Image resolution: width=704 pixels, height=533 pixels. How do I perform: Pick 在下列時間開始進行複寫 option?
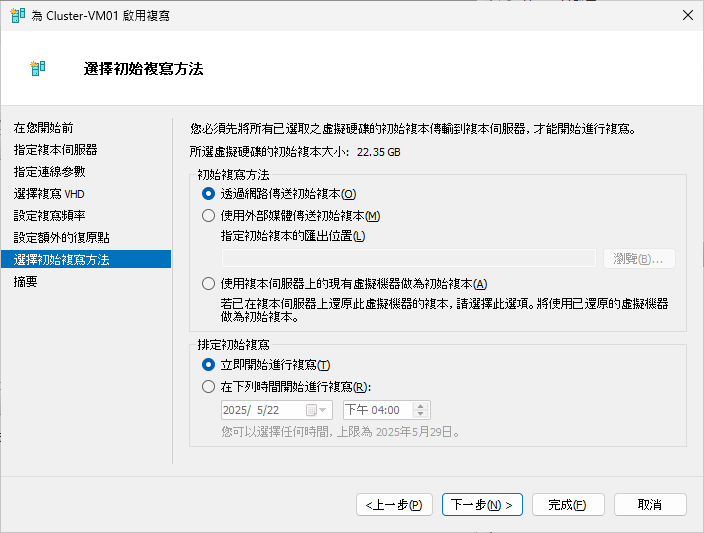(209, 386)
